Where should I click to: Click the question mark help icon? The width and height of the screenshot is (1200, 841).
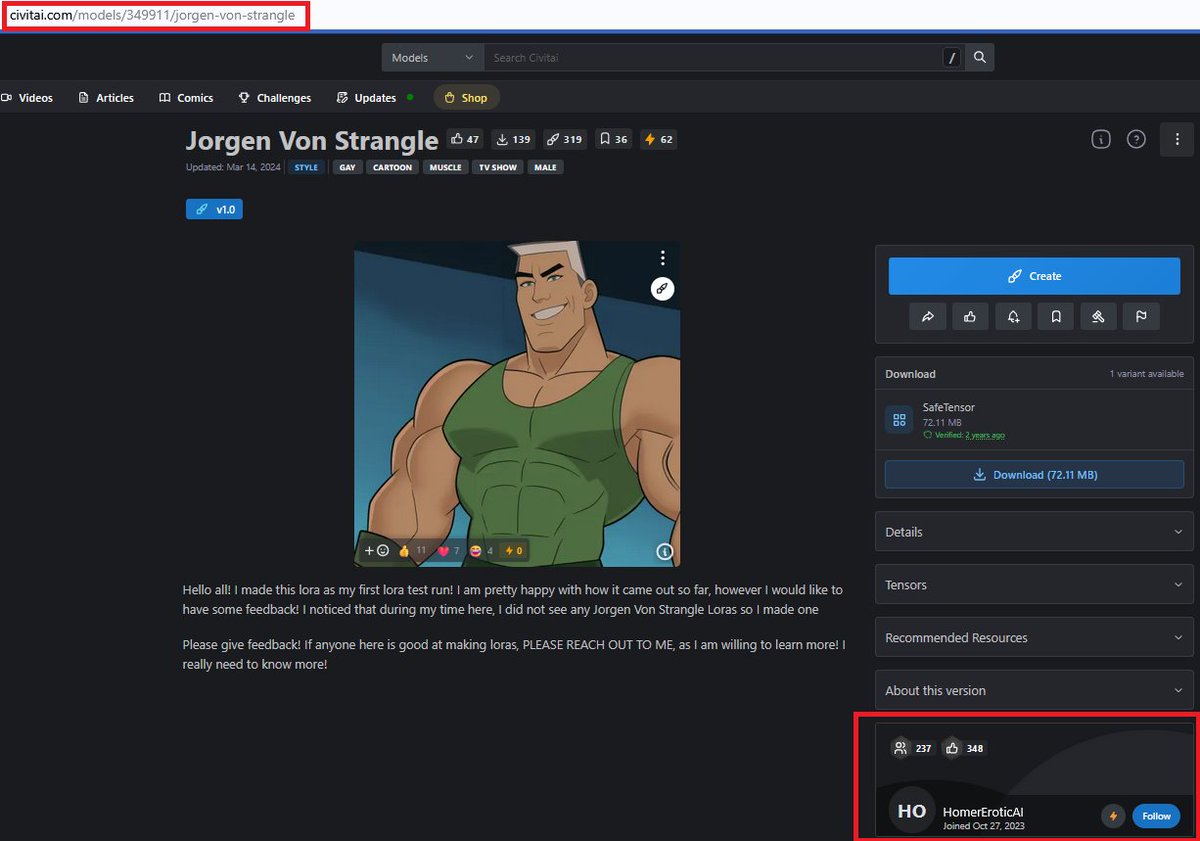pyautogui.click(x=1136, y=140)
